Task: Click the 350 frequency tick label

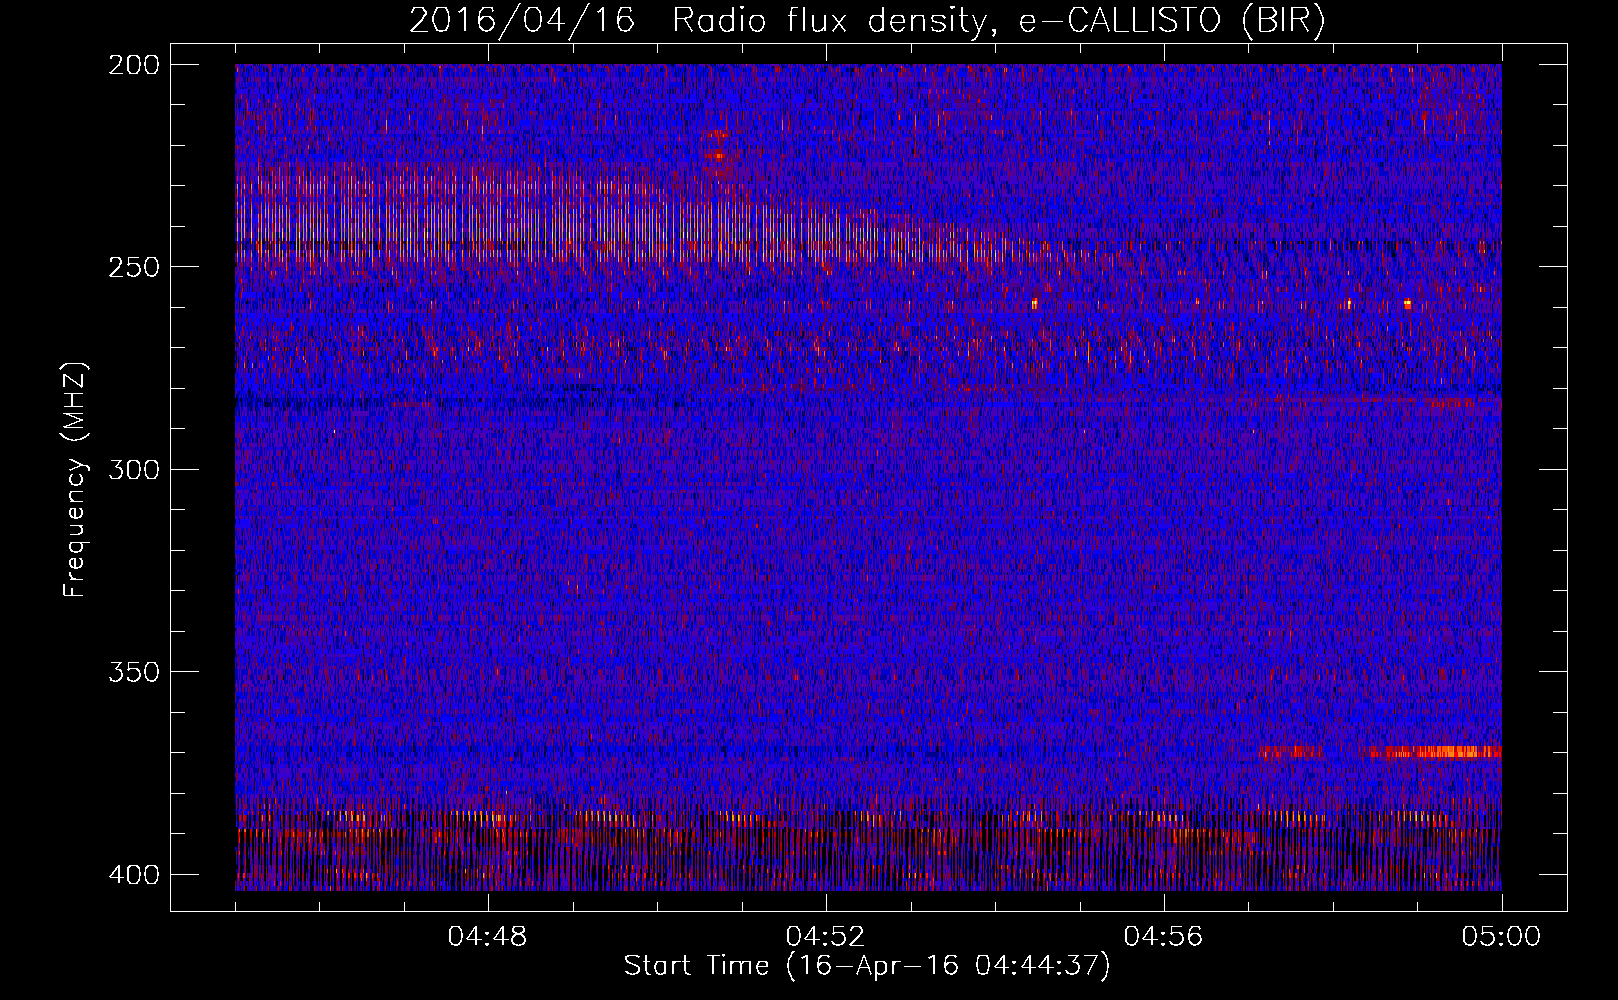Action: [133, 672]
